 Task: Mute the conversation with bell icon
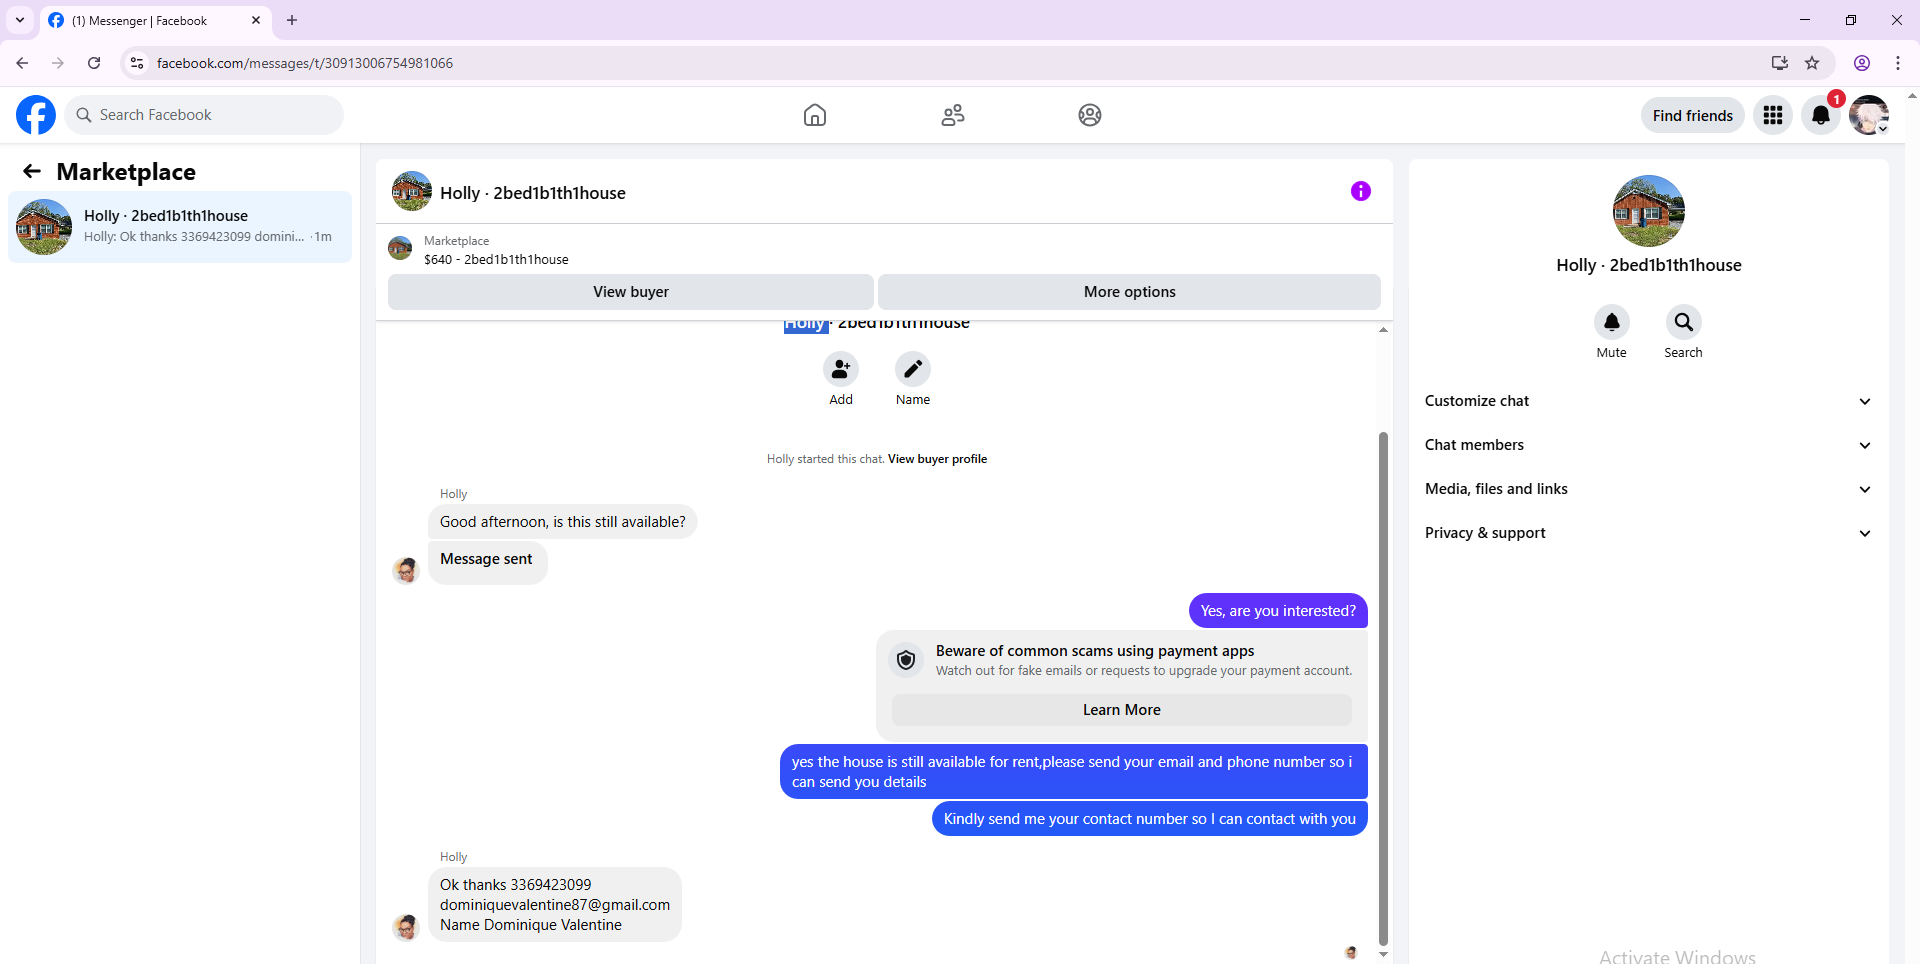1612,322
